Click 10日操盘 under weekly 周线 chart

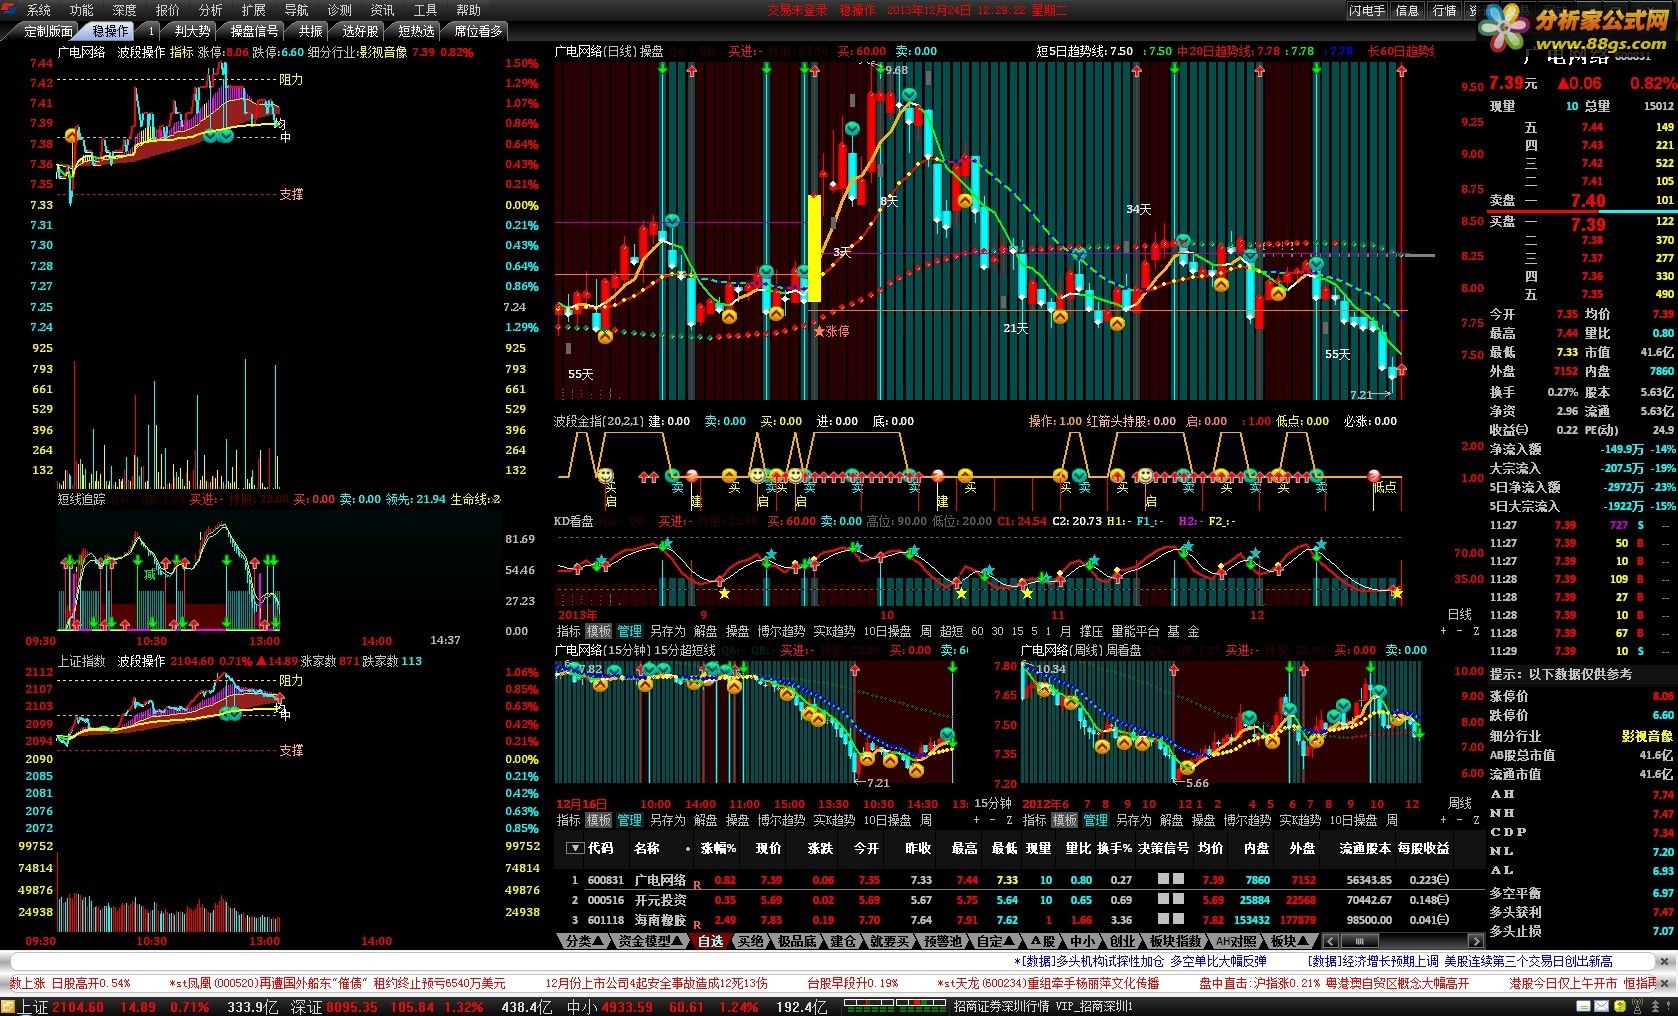[x=1353, y=820]
